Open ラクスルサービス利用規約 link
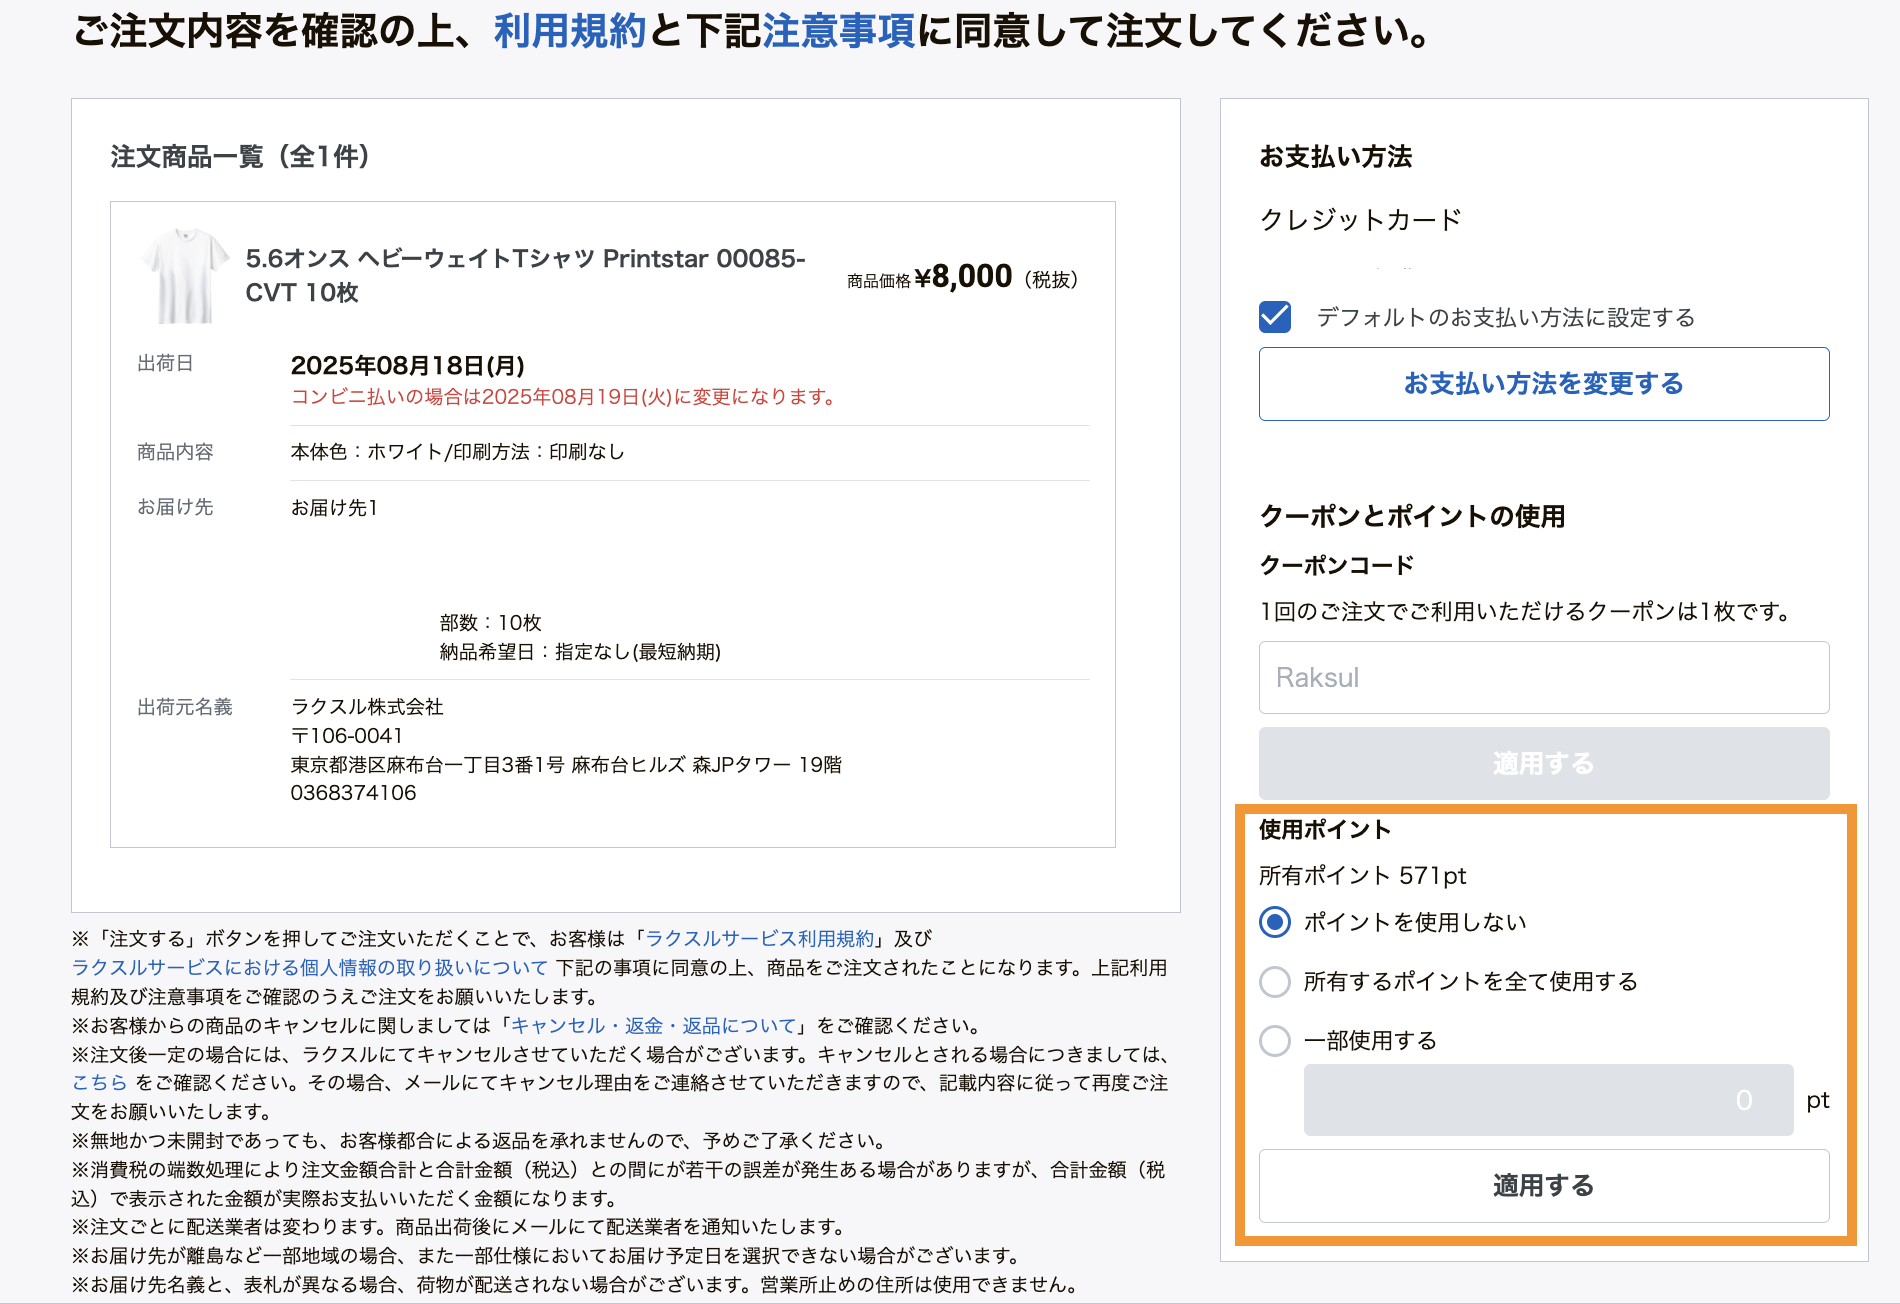This screenshot has width=1900, height=1304. [760, 939]
